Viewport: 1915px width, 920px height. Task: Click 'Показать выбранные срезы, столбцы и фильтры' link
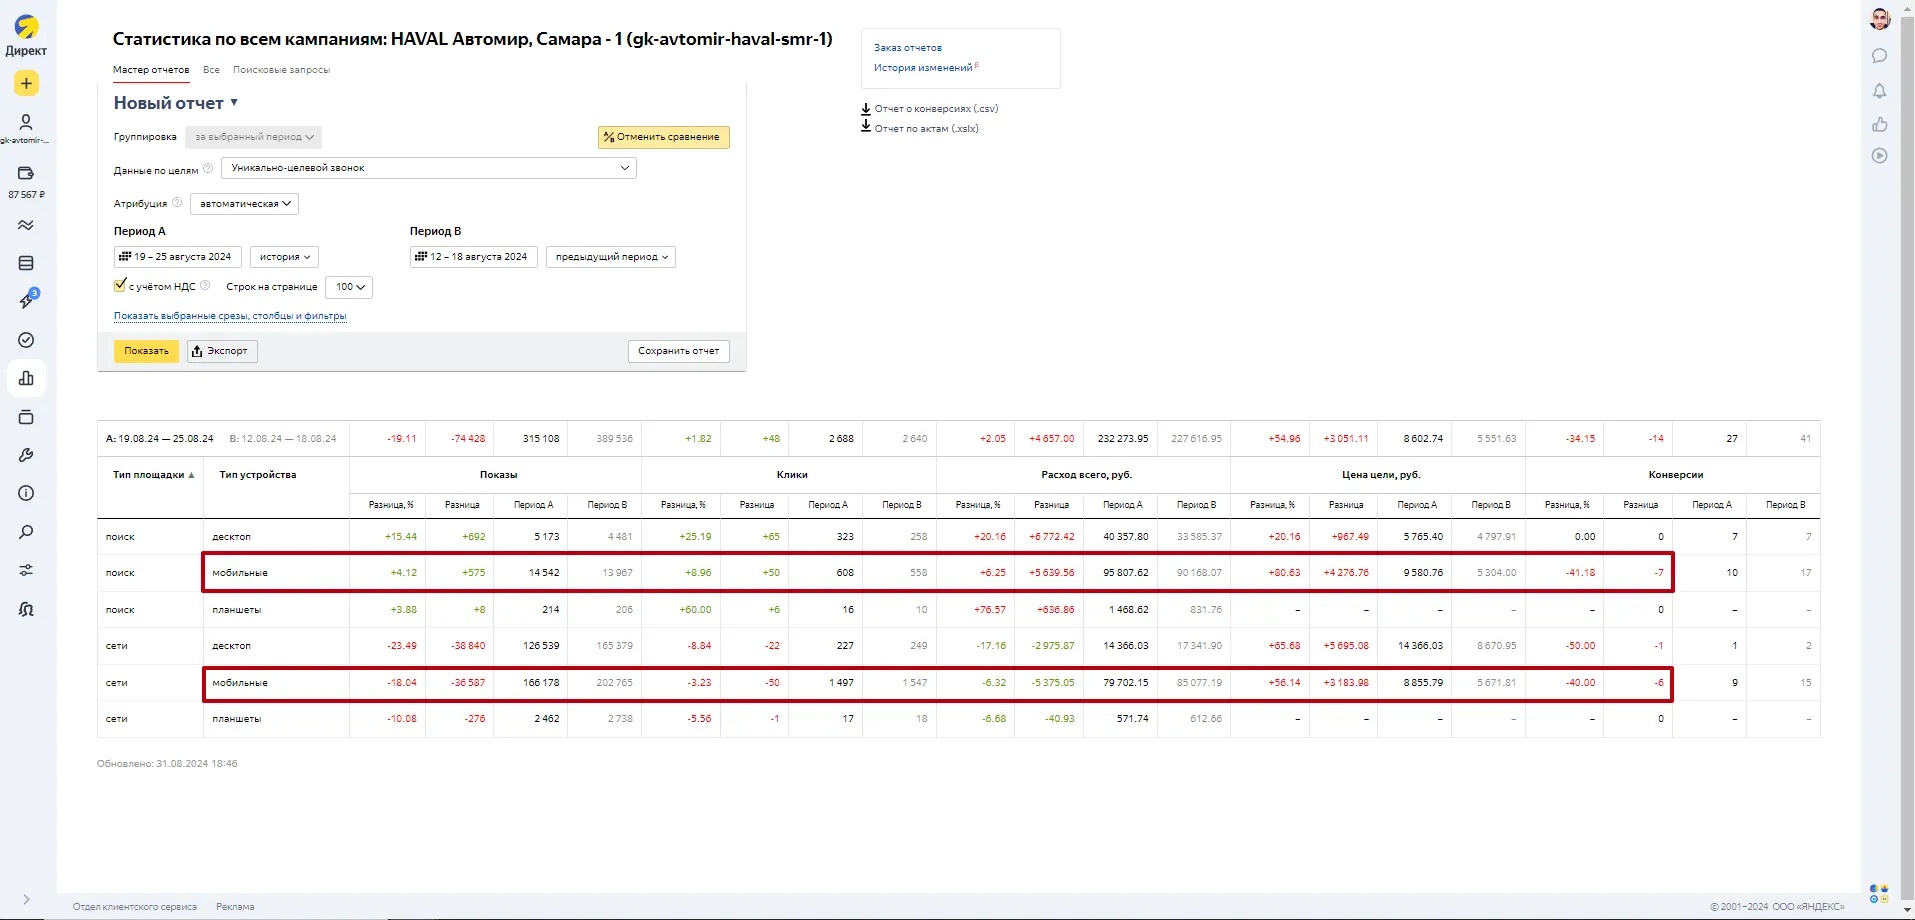tap(230, 316)
